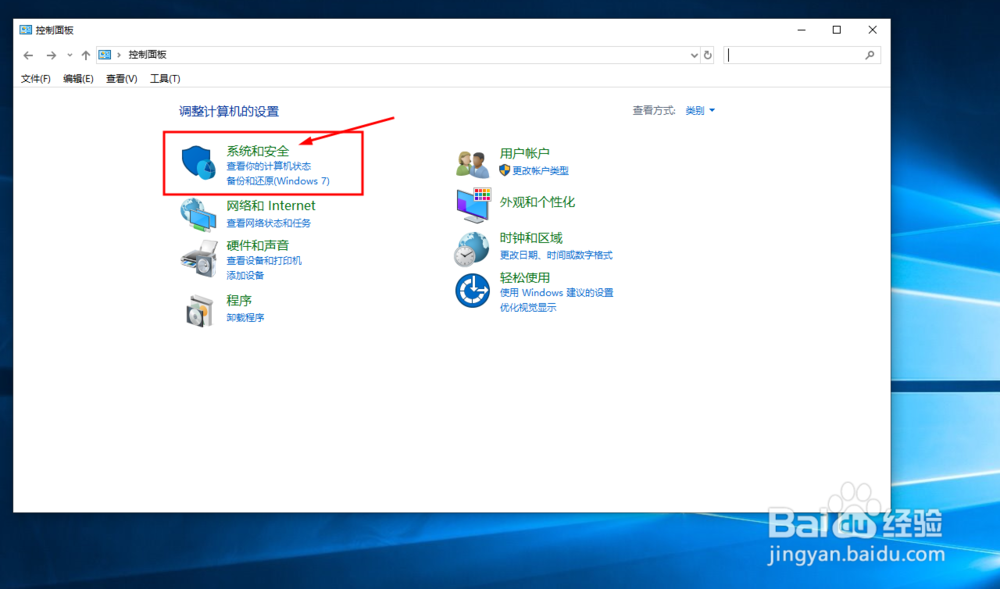Open the Ease of Access icon
The image size is (1000, 589).
[473, 291]
